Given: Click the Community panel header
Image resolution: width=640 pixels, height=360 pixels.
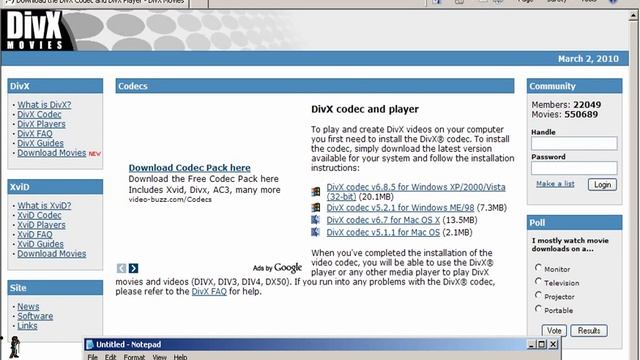Looking at the screenshot, I should click(x=574, y=86).
